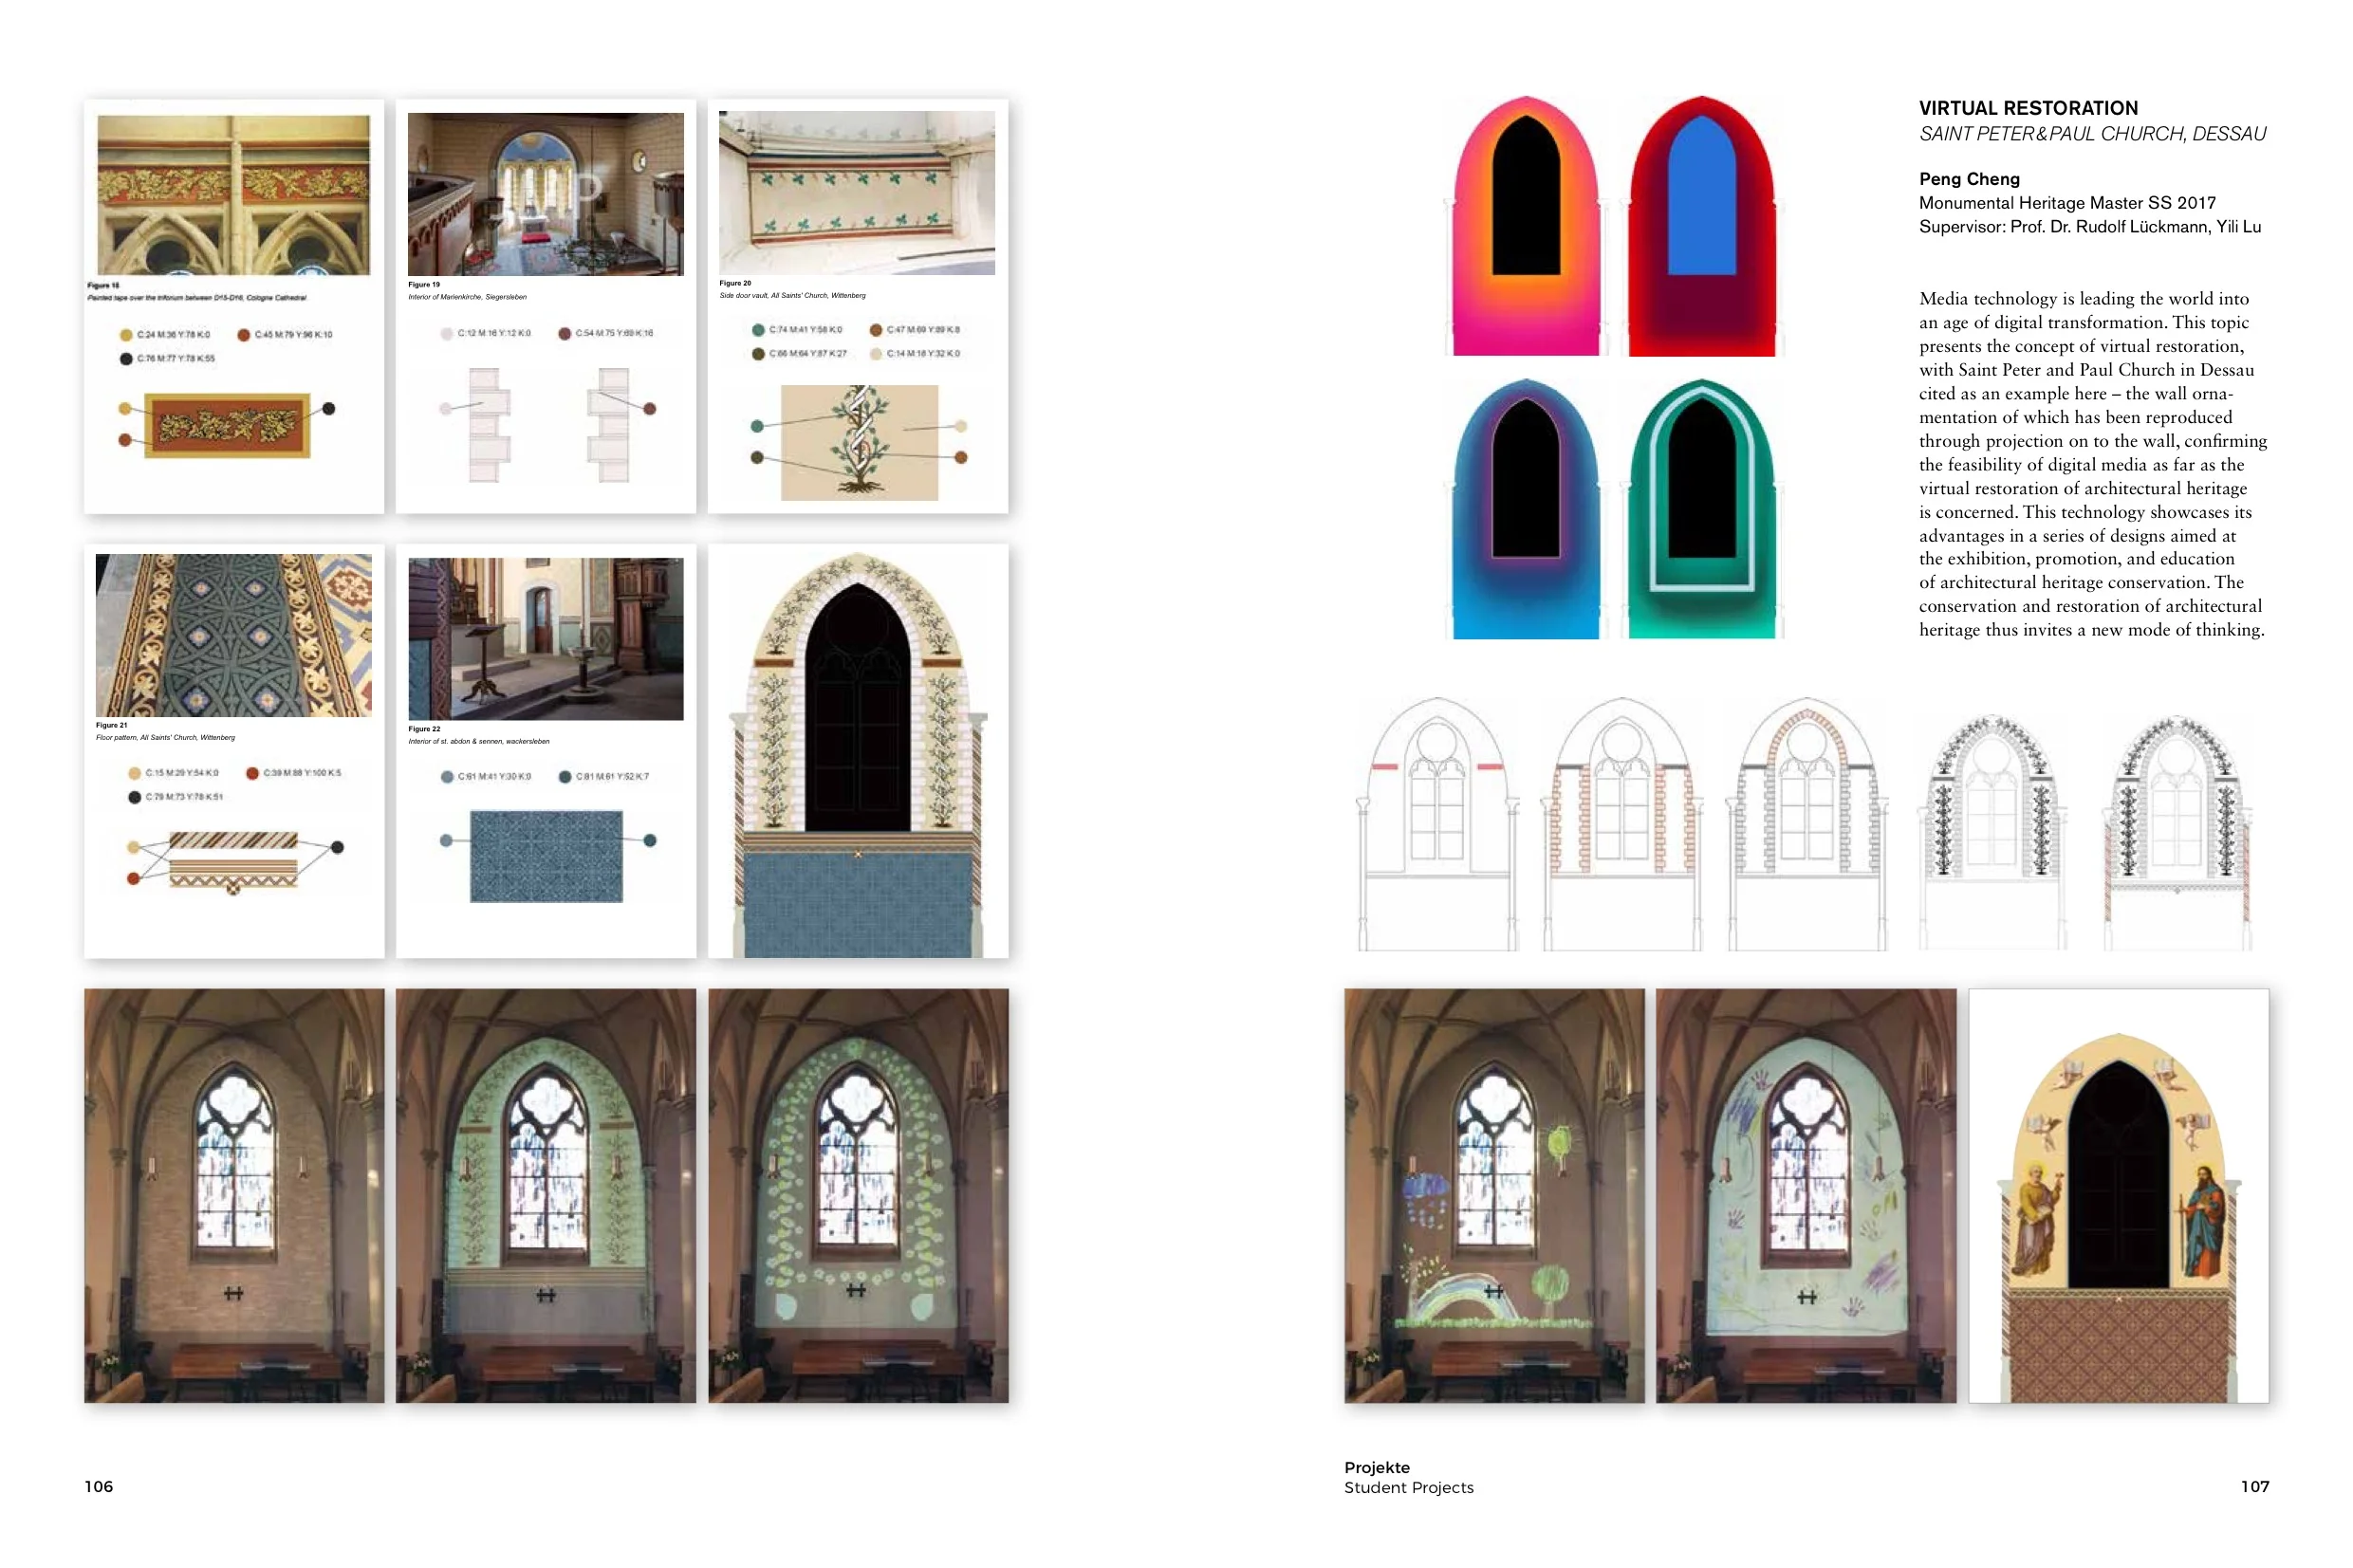Click the yellow C:24 M:36 swatch beside Figure 18 legend
The height and width of the screenshot is (1568, 2353).
coord(126,335)
